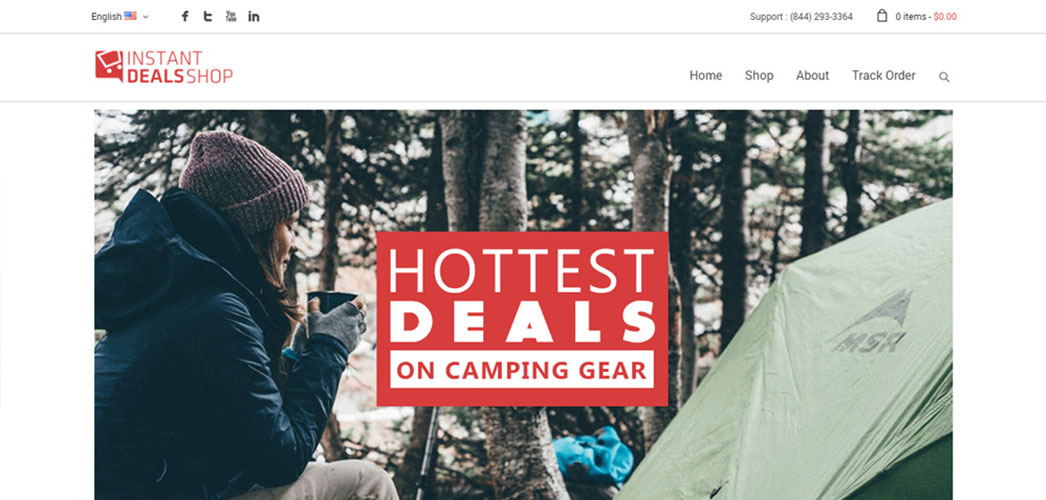The width and height of the screenshot is (1046, 500).
Task: Visit the YouTube channel icon
Action: coord(231,16)
